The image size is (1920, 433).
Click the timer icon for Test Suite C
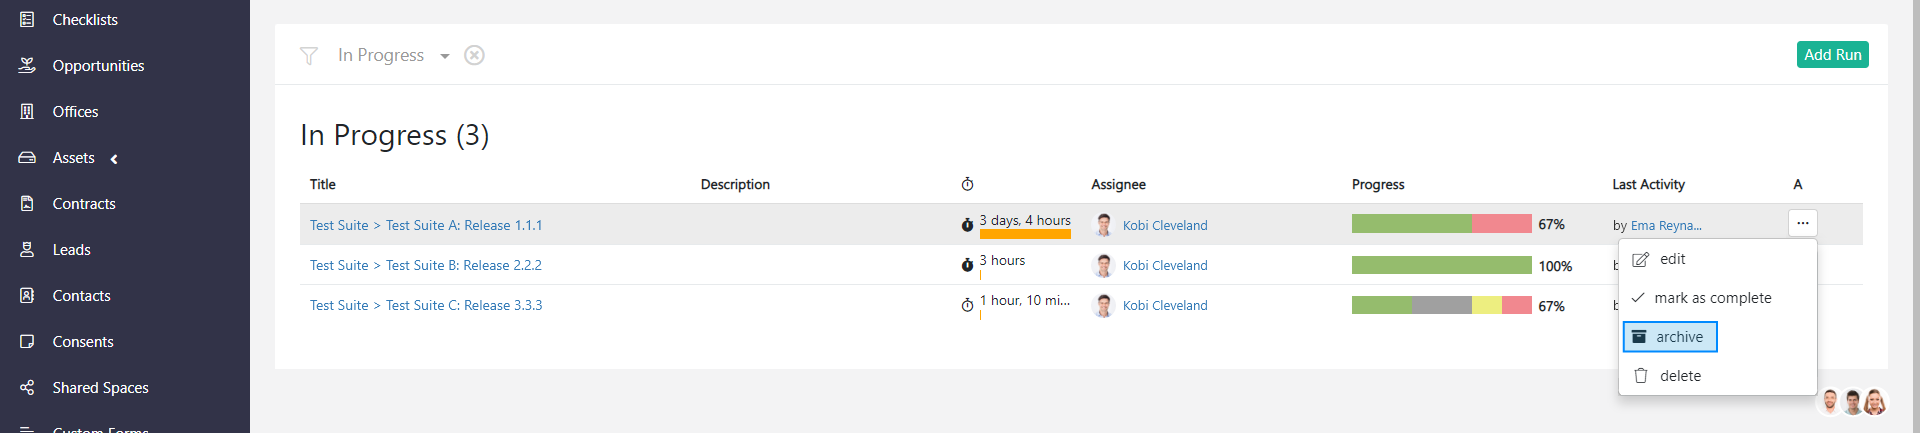coord(967,305)
